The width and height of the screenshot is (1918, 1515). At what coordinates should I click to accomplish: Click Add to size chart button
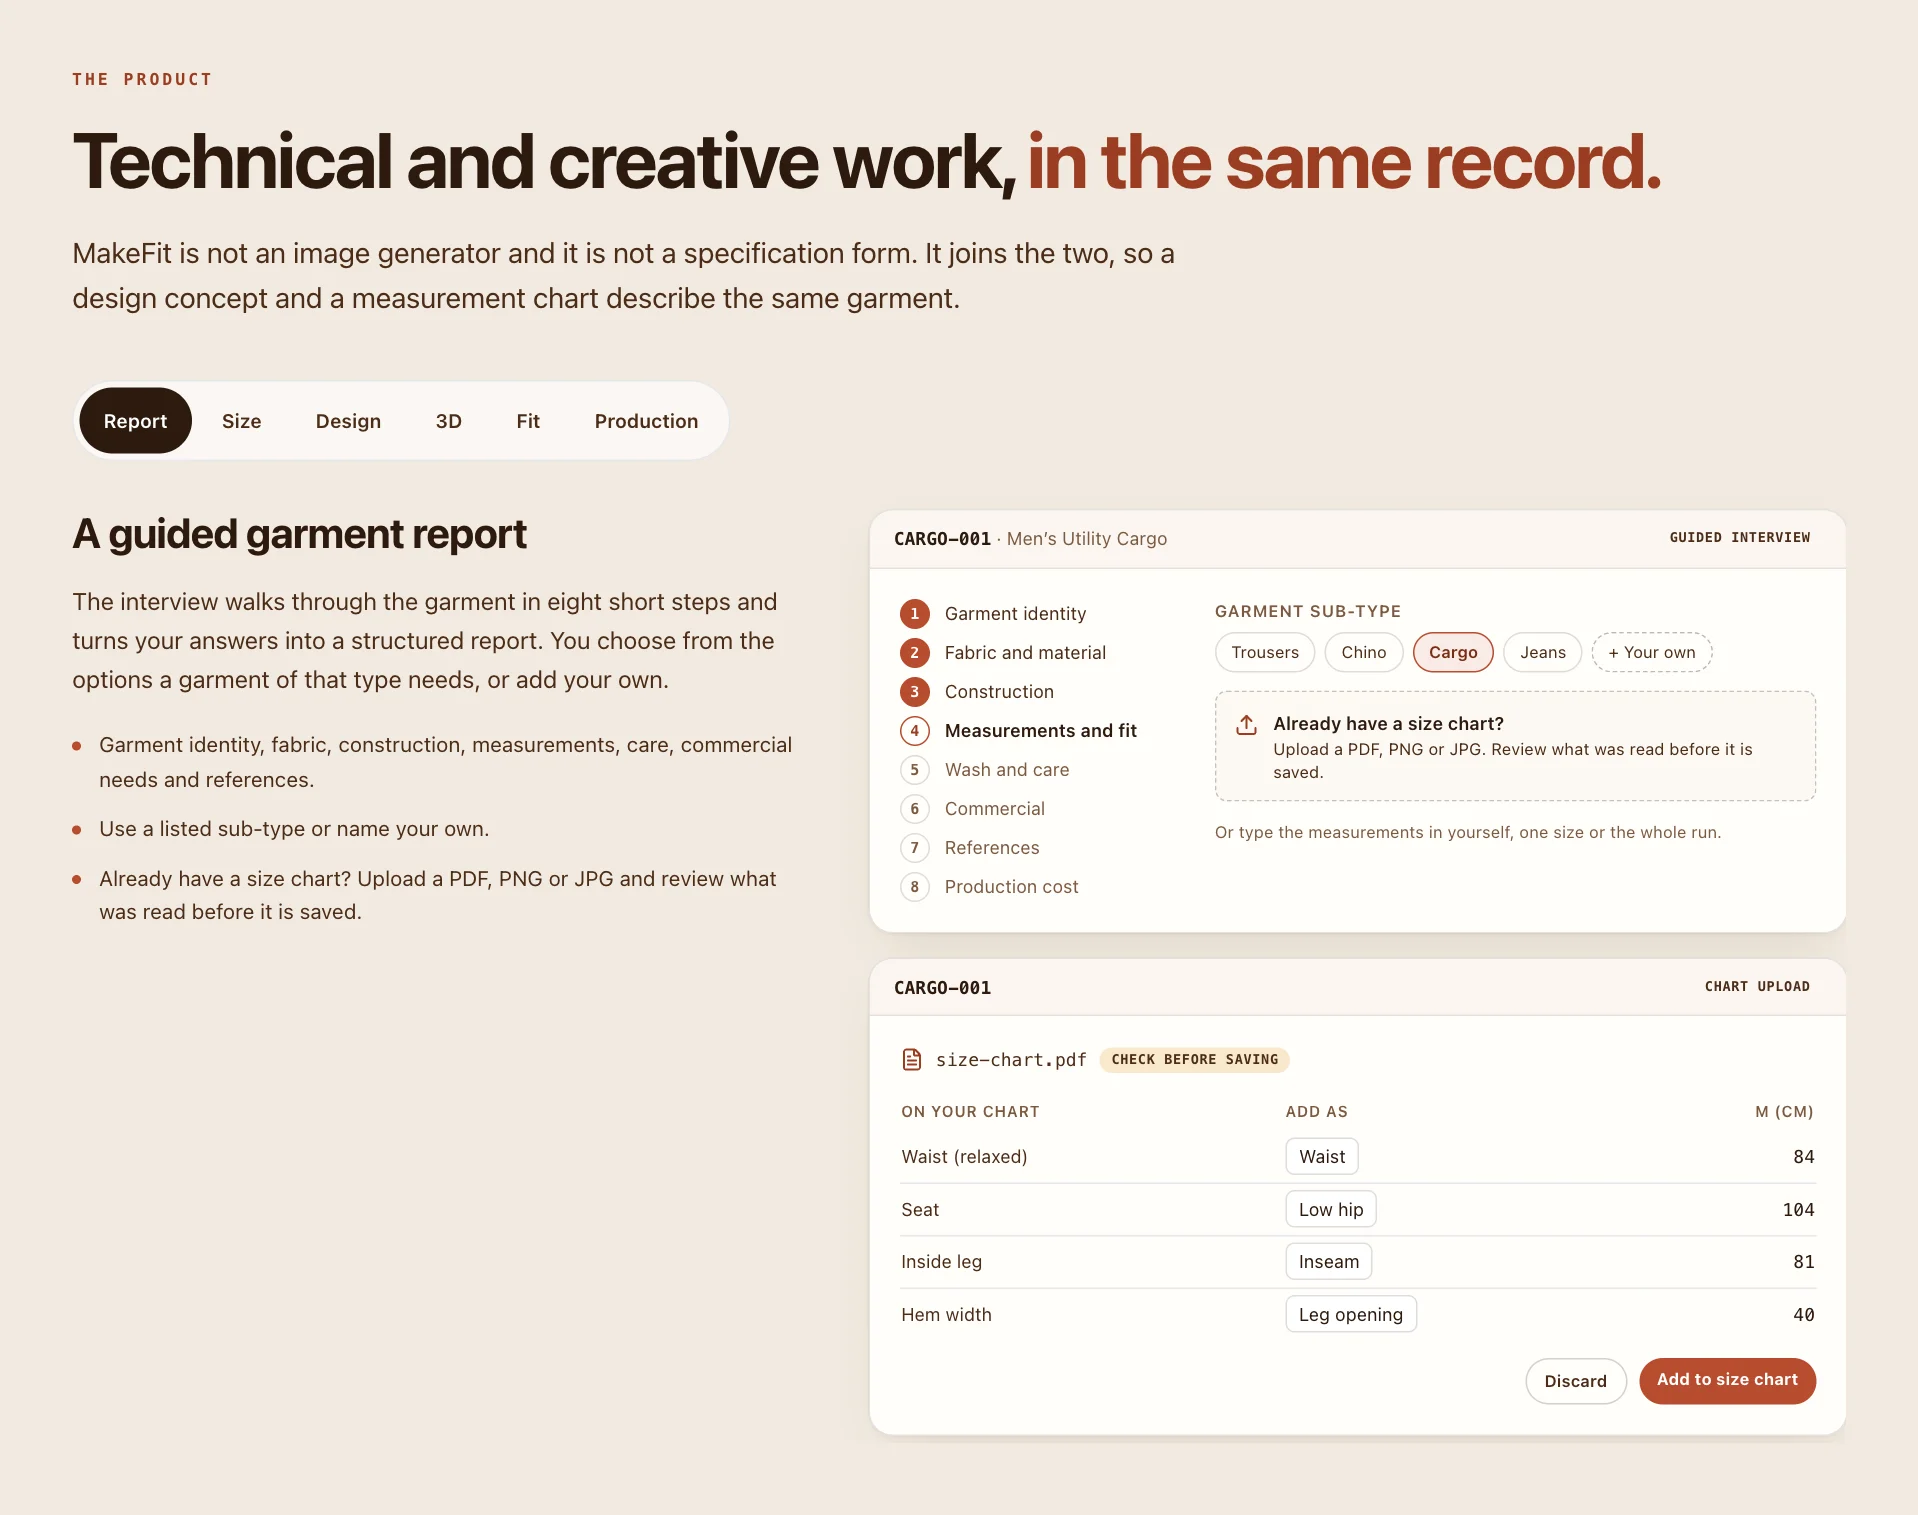(x=1727, y=1380)
